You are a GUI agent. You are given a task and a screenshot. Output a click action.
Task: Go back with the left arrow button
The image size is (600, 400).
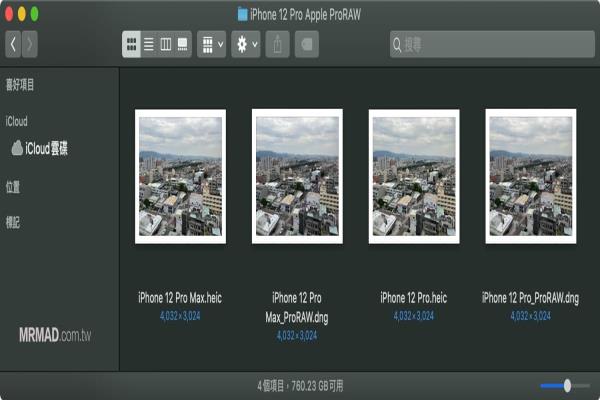[x=13, y=44]
